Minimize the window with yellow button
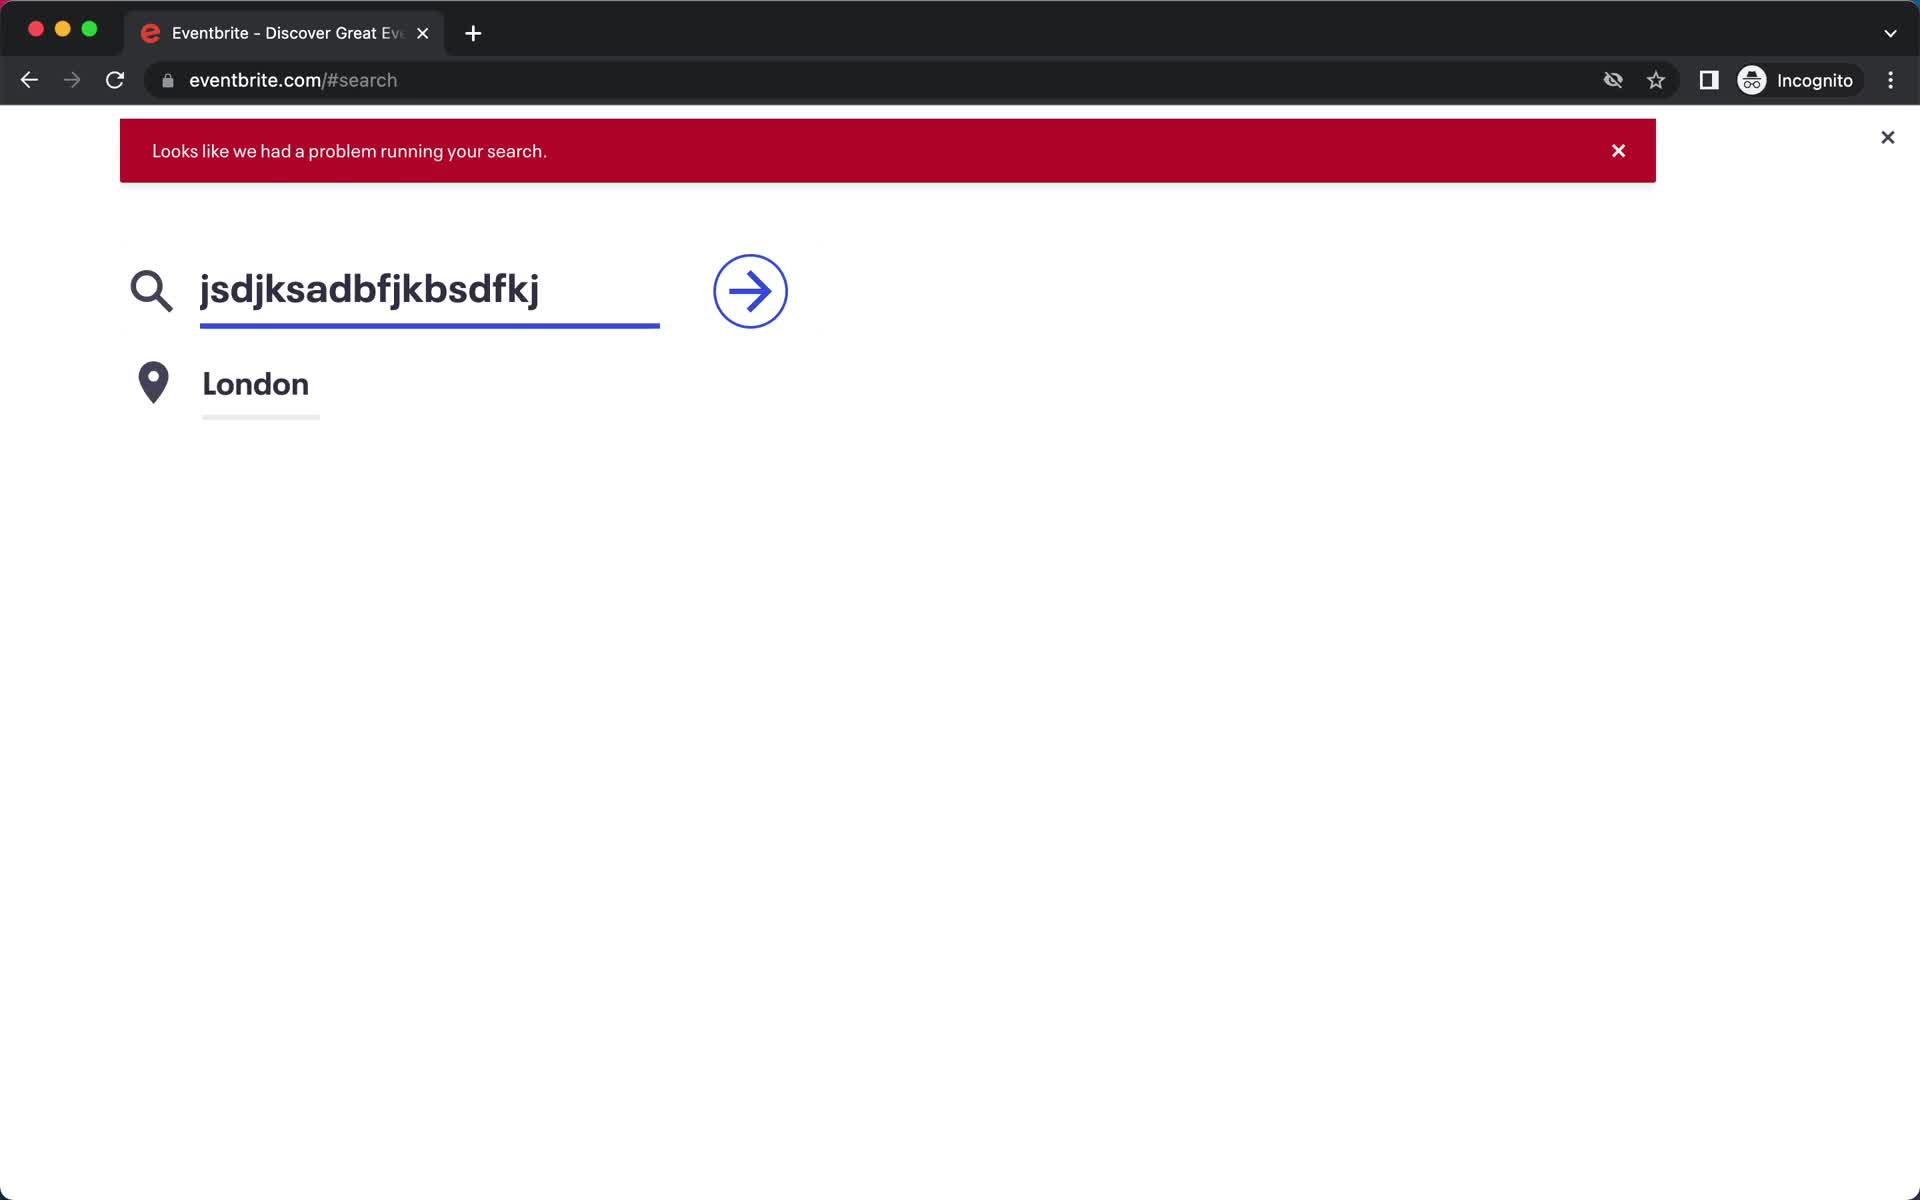The image size is (1920, 1200). (x=62, y=29)
